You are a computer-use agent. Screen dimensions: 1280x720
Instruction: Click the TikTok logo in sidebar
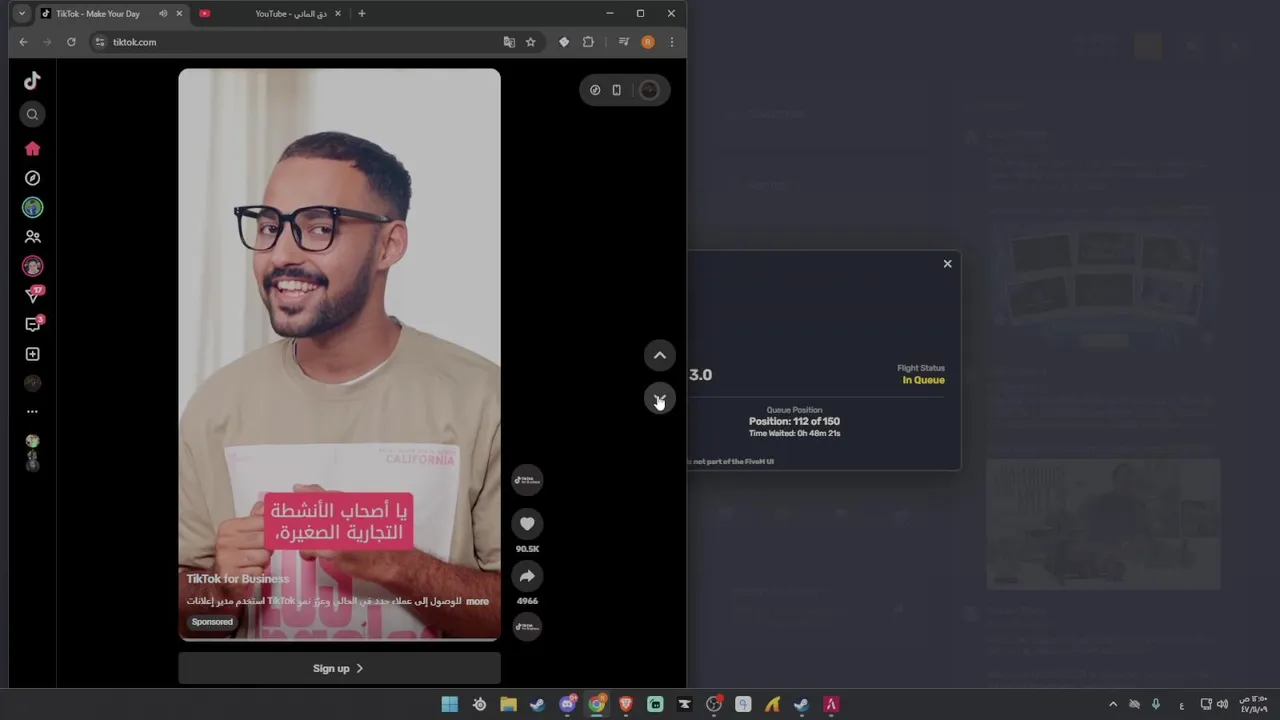(32, 81)
